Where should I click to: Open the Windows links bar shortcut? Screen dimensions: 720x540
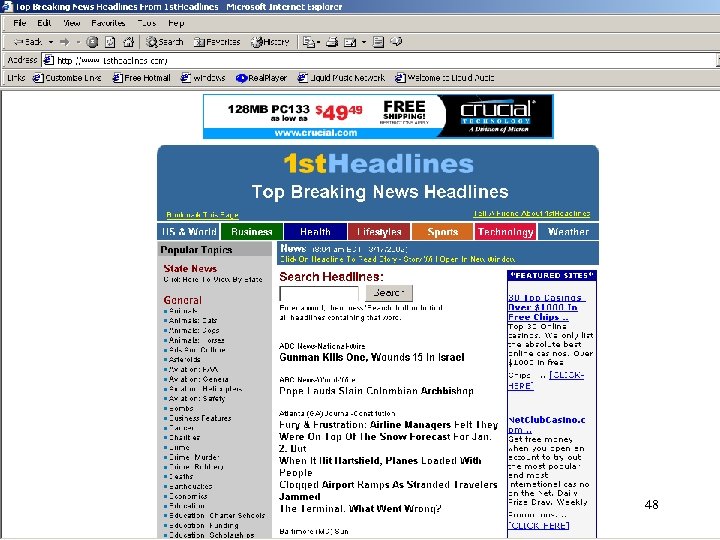coord(202,78)
